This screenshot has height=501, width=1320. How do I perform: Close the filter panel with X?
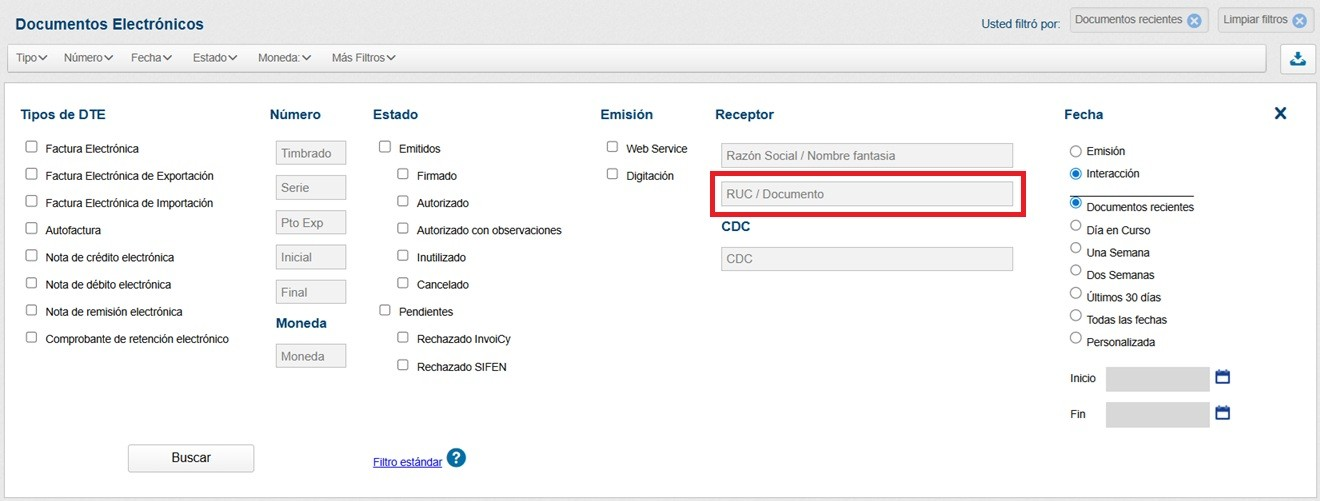tap(1280, 114)
